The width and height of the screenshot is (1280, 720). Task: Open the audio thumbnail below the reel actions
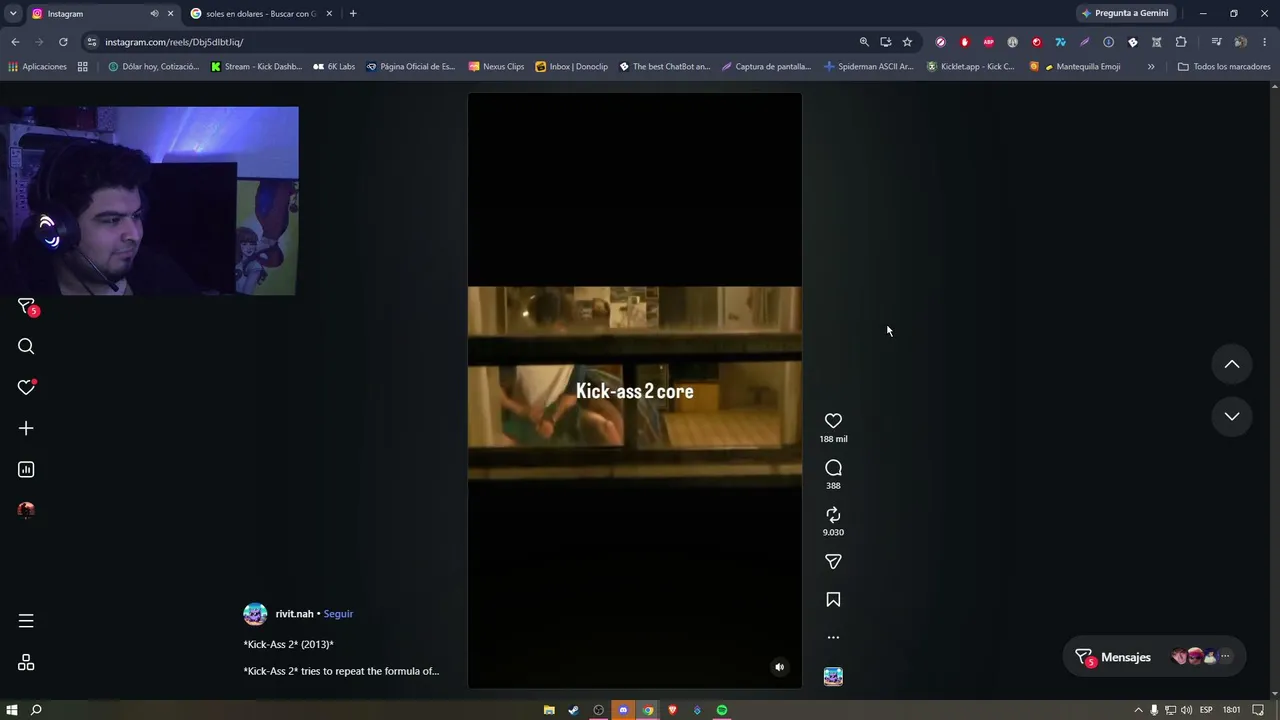pos(833,677)
